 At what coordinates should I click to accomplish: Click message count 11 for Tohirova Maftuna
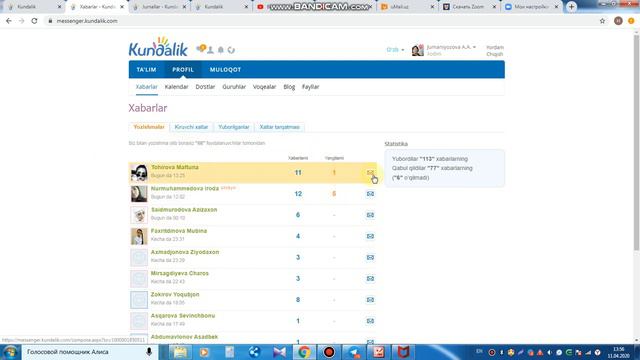[x=298, y=173]
